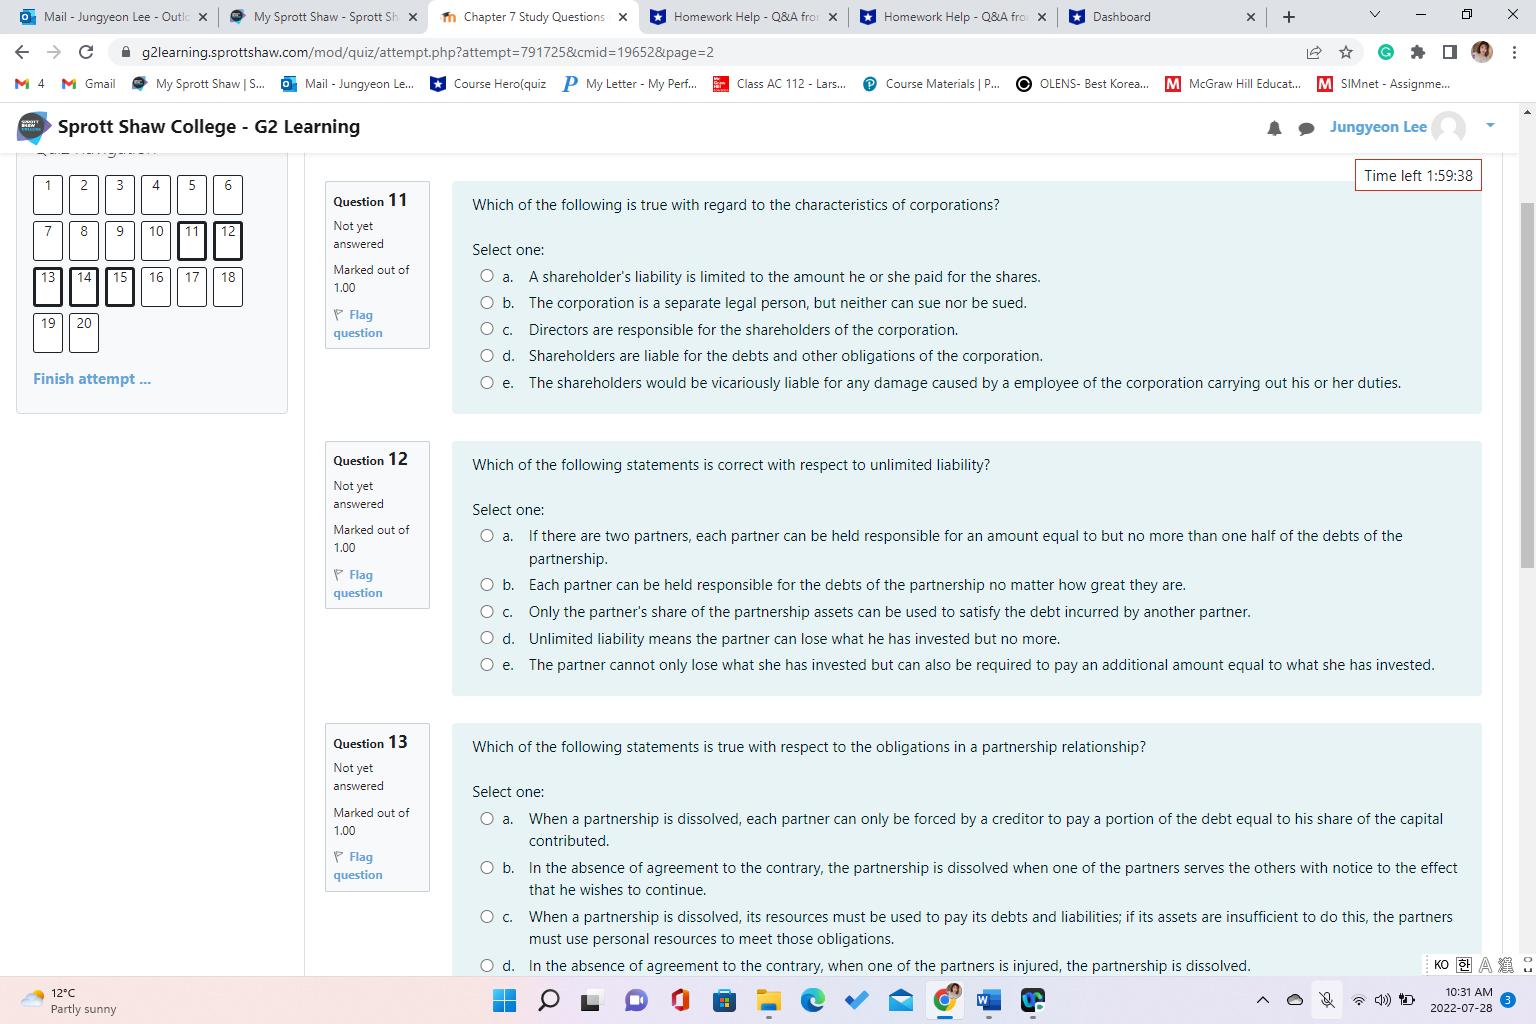Show hidden system tray icons

[x=1261, y=1000]
